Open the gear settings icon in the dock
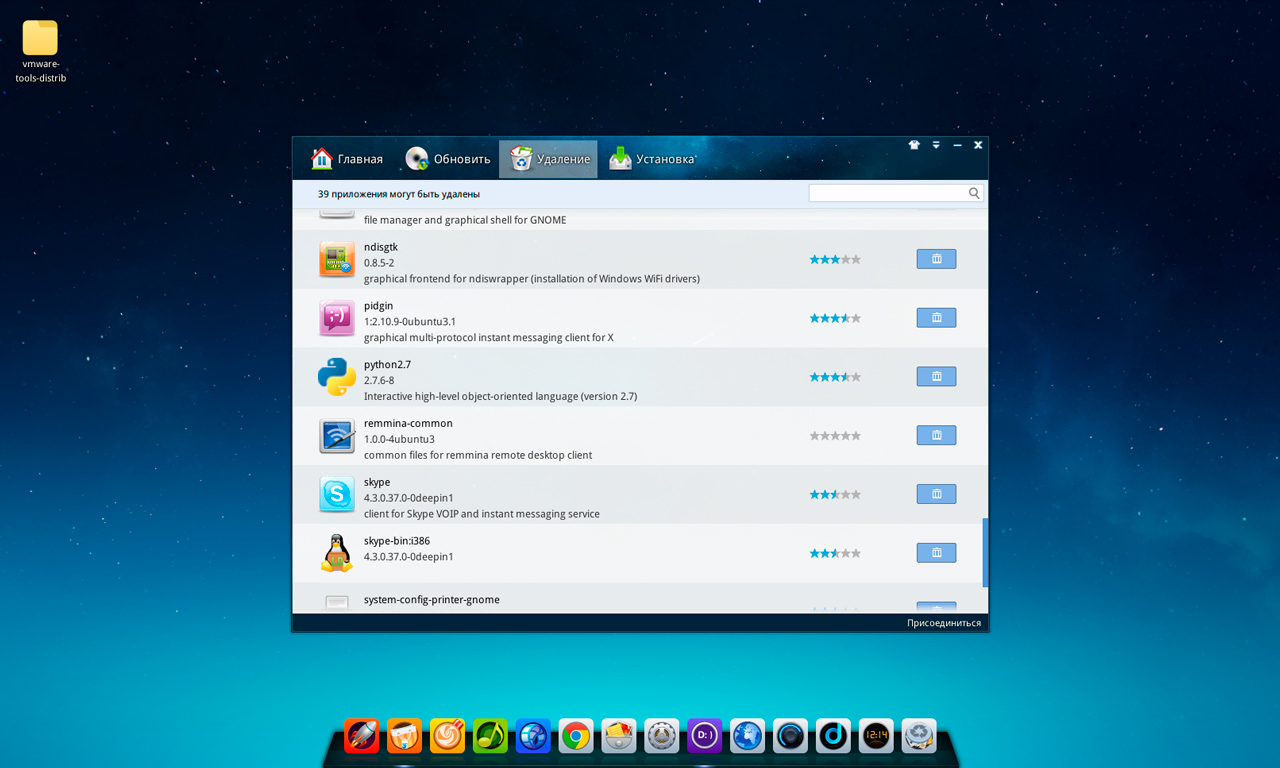 click(662, 736)
